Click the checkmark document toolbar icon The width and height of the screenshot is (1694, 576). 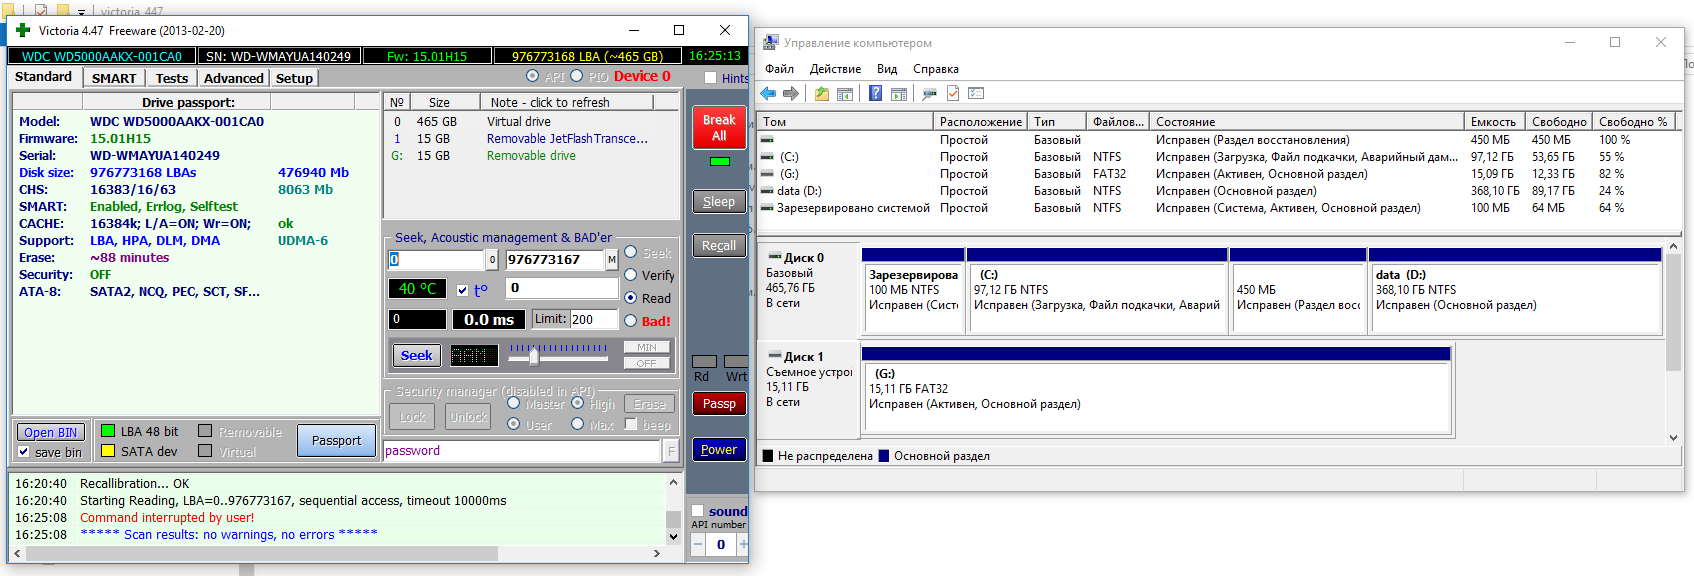pos(953,94)
